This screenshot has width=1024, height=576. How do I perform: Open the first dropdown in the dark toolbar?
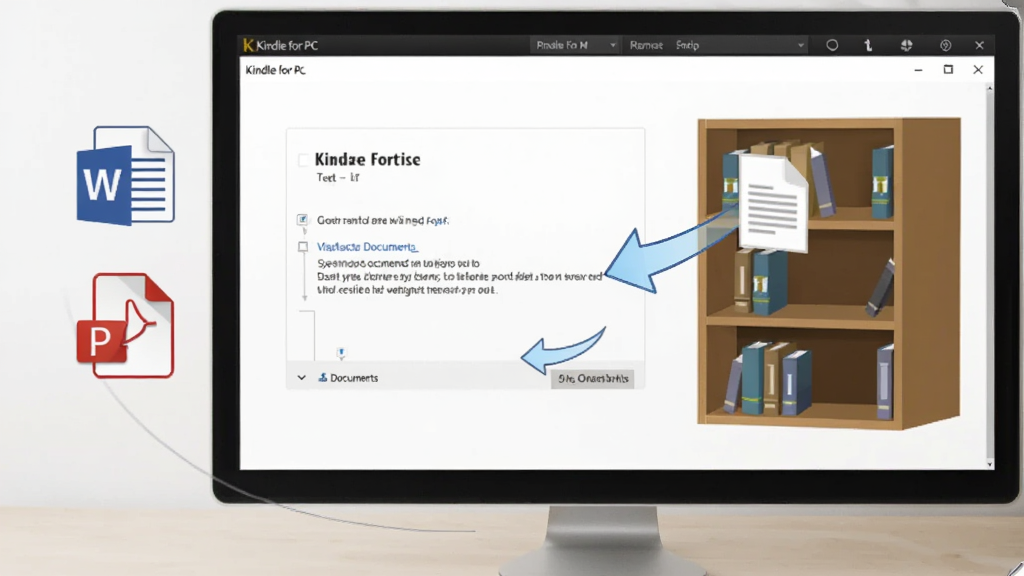point(574,45)
